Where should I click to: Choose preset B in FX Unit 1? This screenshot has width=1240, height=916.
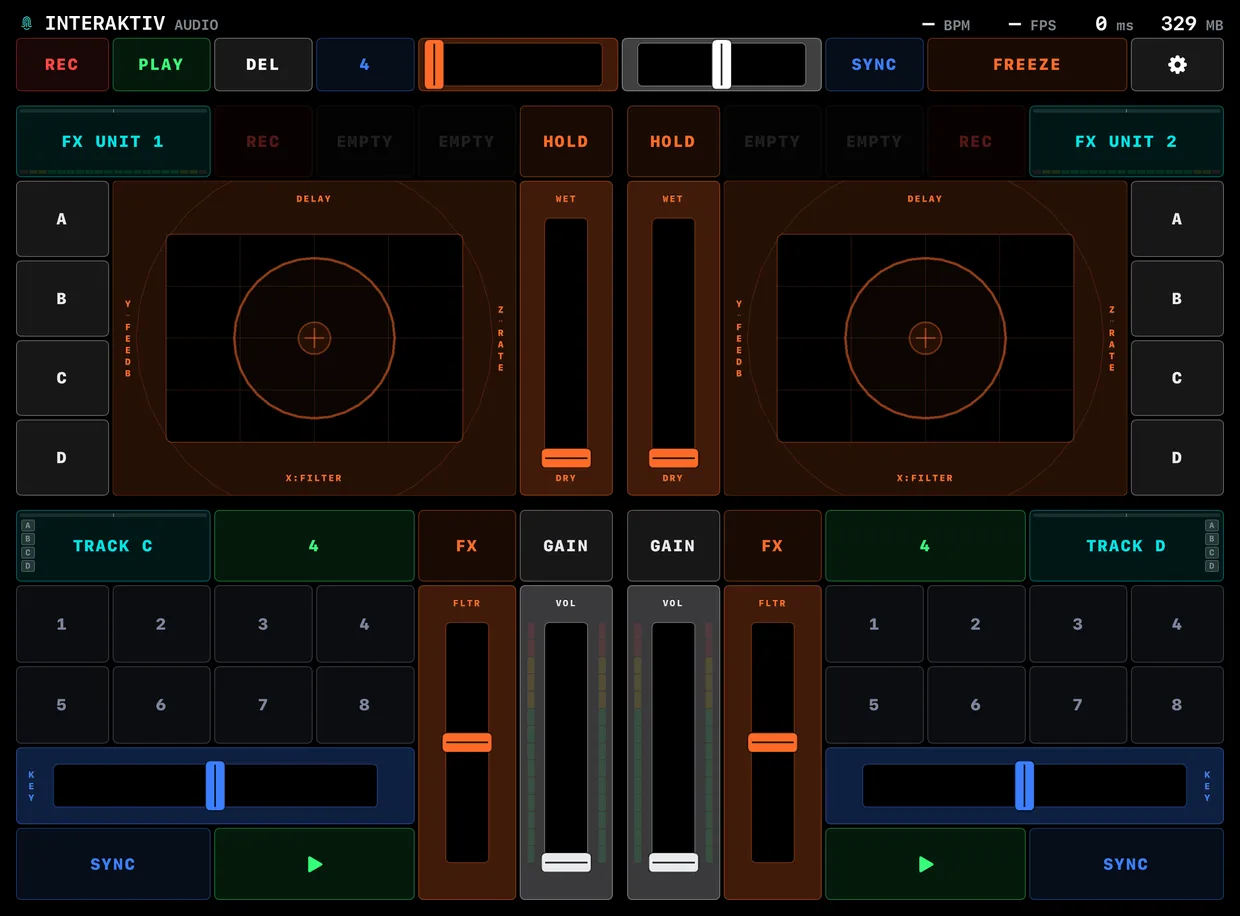pos(62,299)
